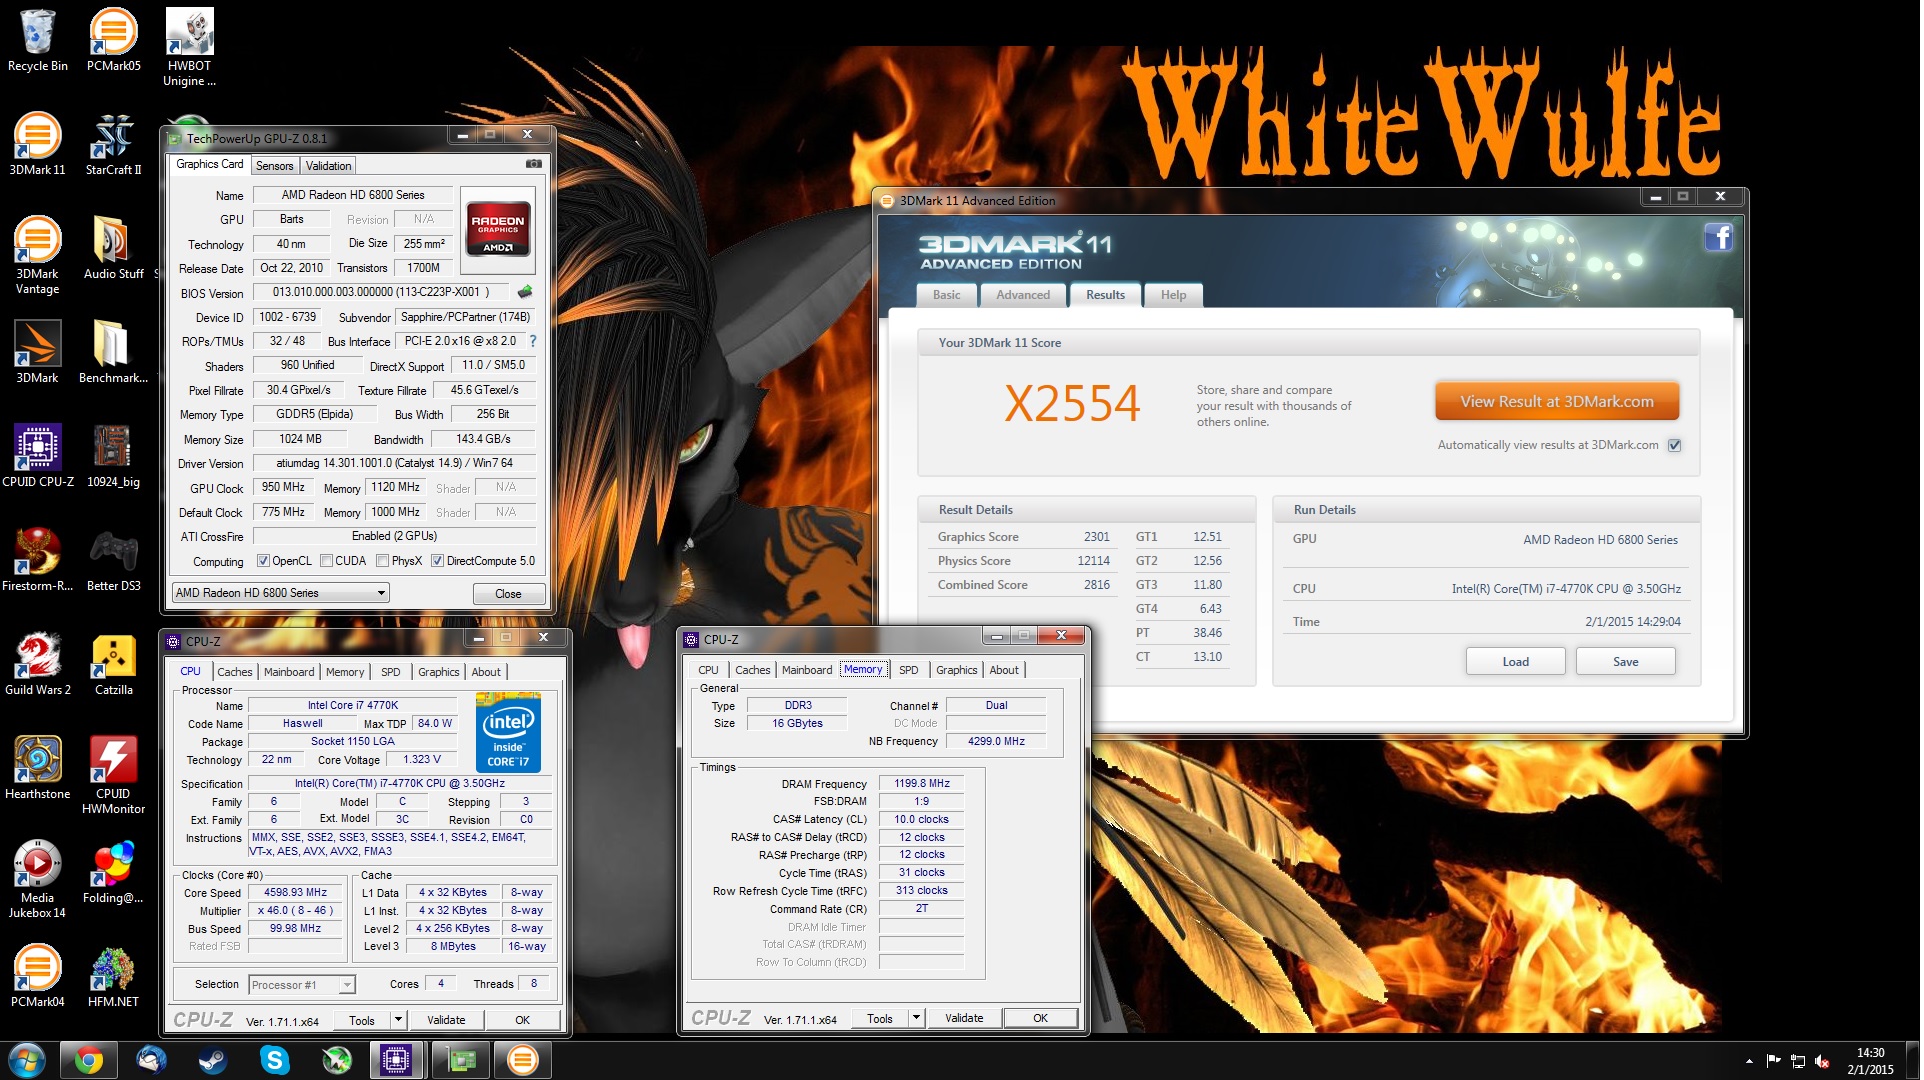Open Chrome from the taskbar
1924x1080 pixels.
click(x=88, y=1060)
